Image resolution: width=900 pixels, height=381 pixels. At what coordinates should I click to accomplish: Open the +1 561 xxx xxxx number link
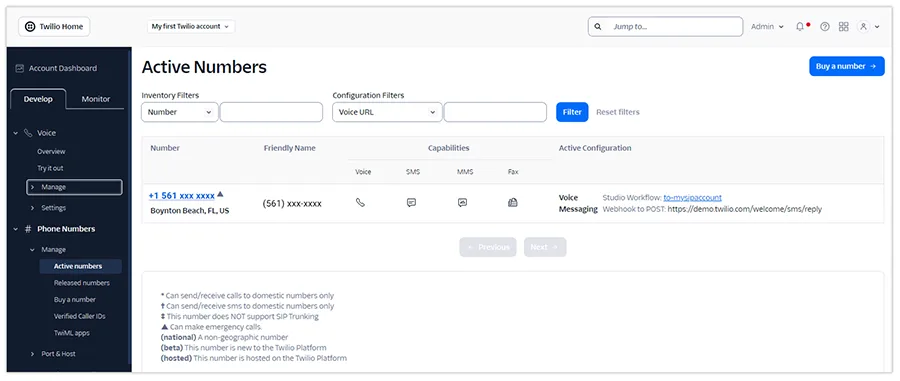(181, 196)
